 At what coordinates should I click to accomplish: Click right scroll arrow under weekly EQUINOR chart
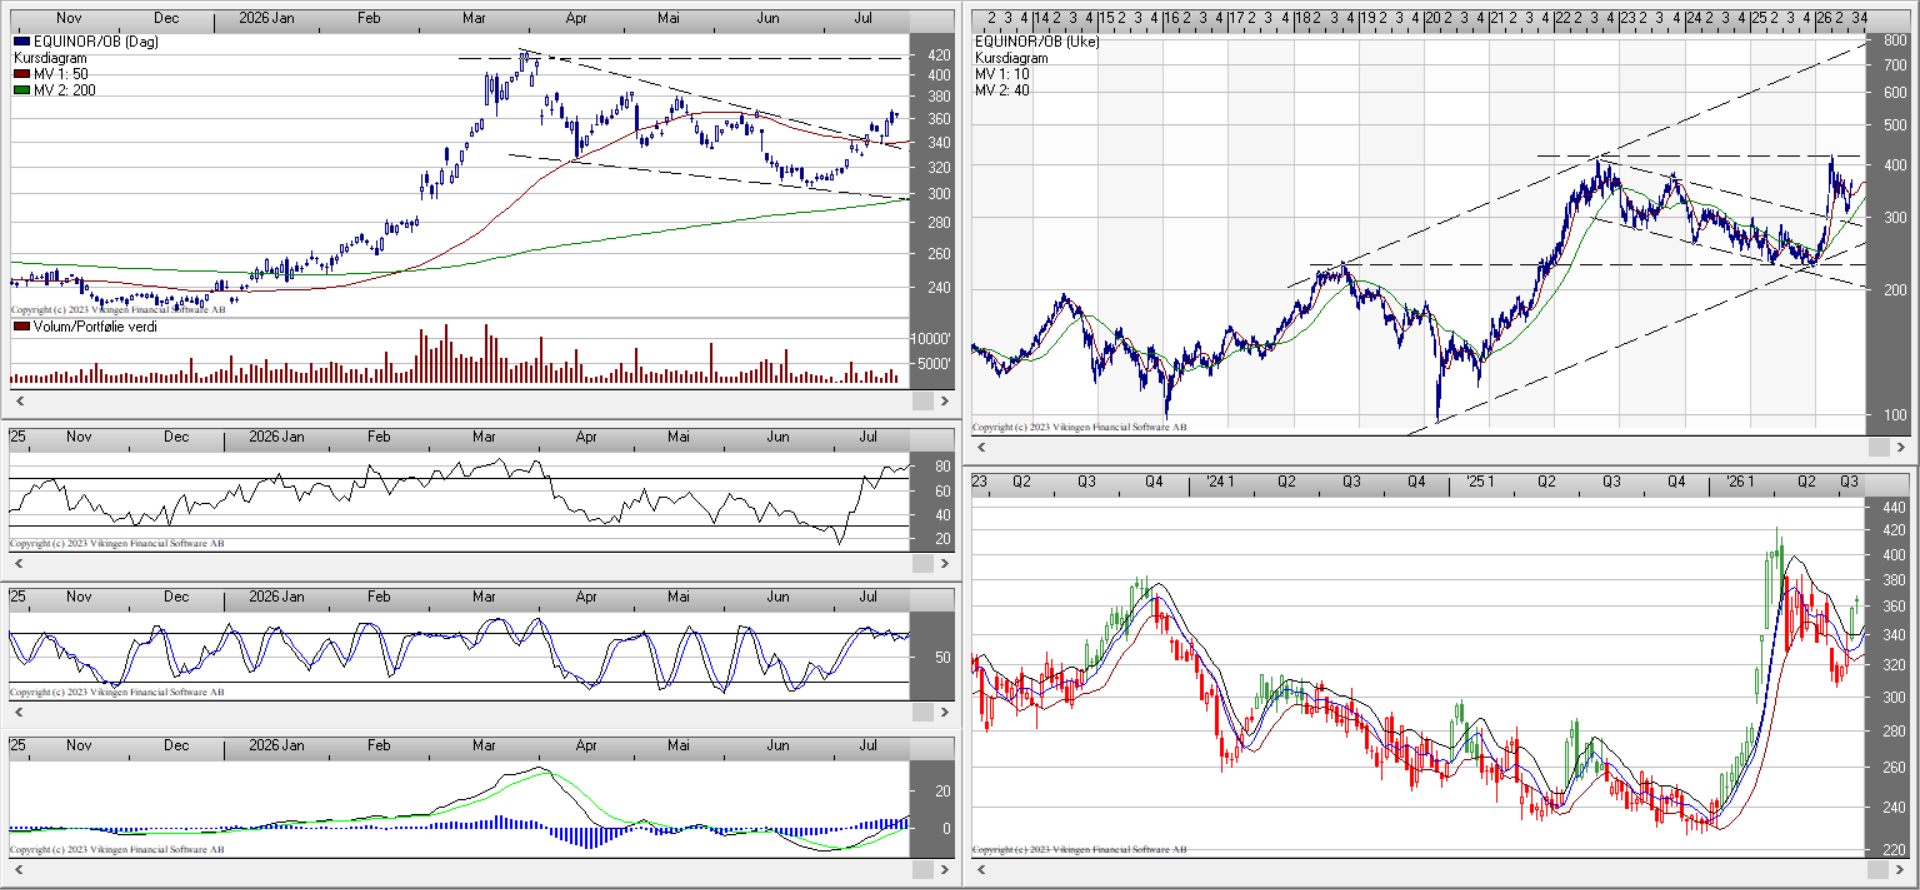1901,447
